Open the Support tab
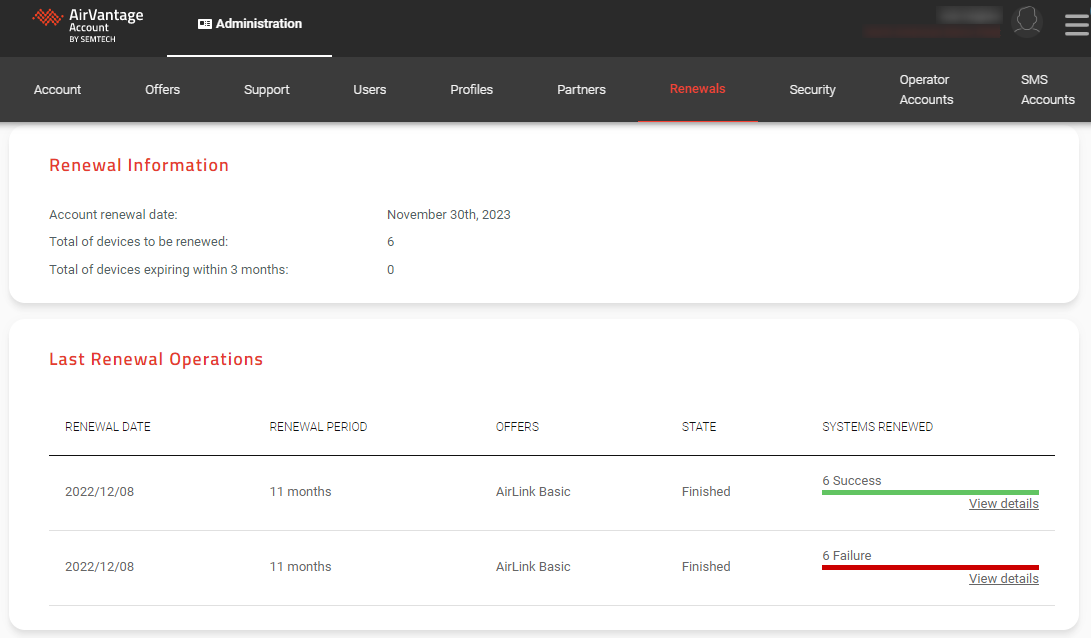Screen dimensions: 1091x638 pos(266,90)
